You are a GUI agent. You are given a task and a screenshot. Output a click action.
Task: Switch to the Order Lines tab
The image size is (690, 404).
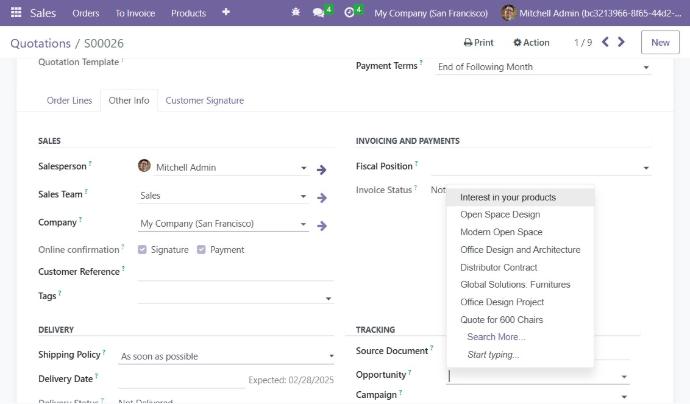click(x=70, y=100)
